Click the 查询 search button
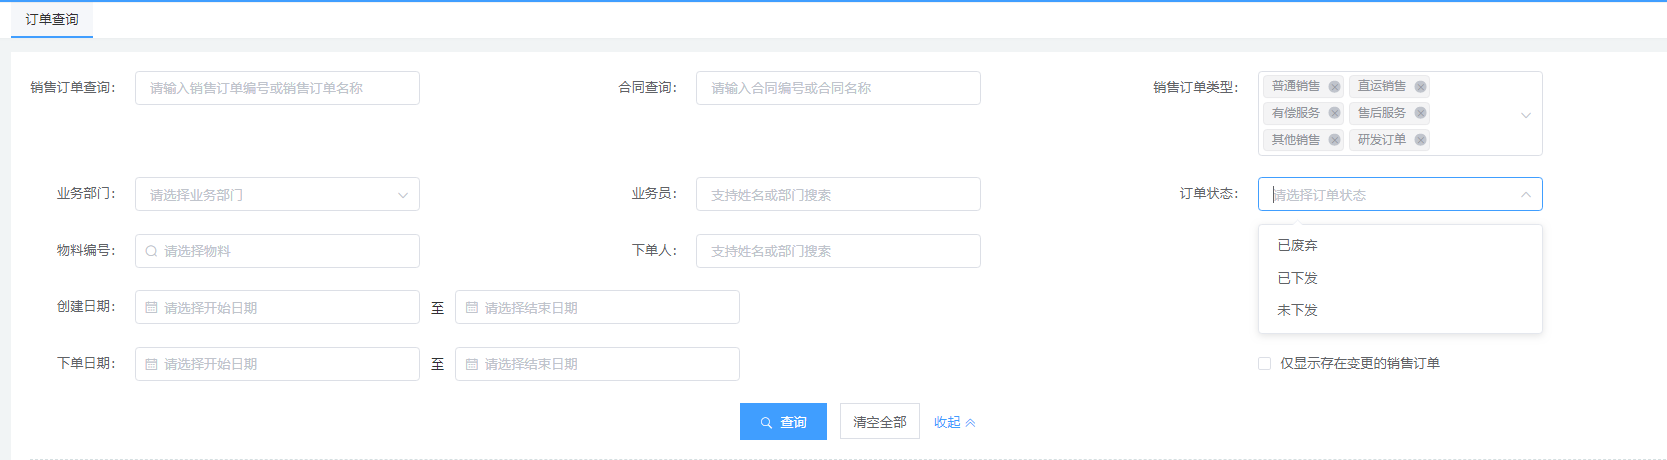Screen dimensions: 1667x460 [783, 422]
